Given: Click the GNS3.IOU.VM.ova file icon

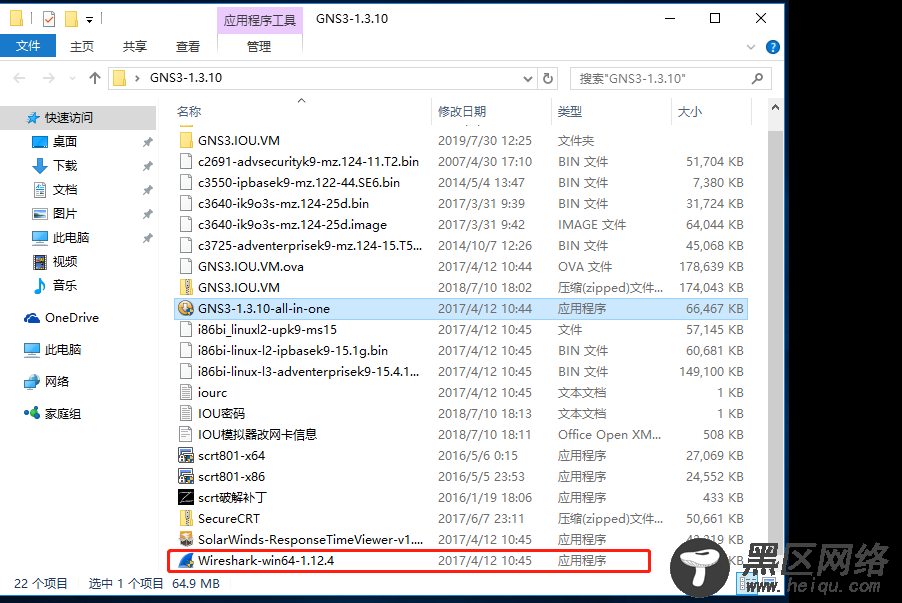Looking at the screenshot, I should (x=186, y=266).
